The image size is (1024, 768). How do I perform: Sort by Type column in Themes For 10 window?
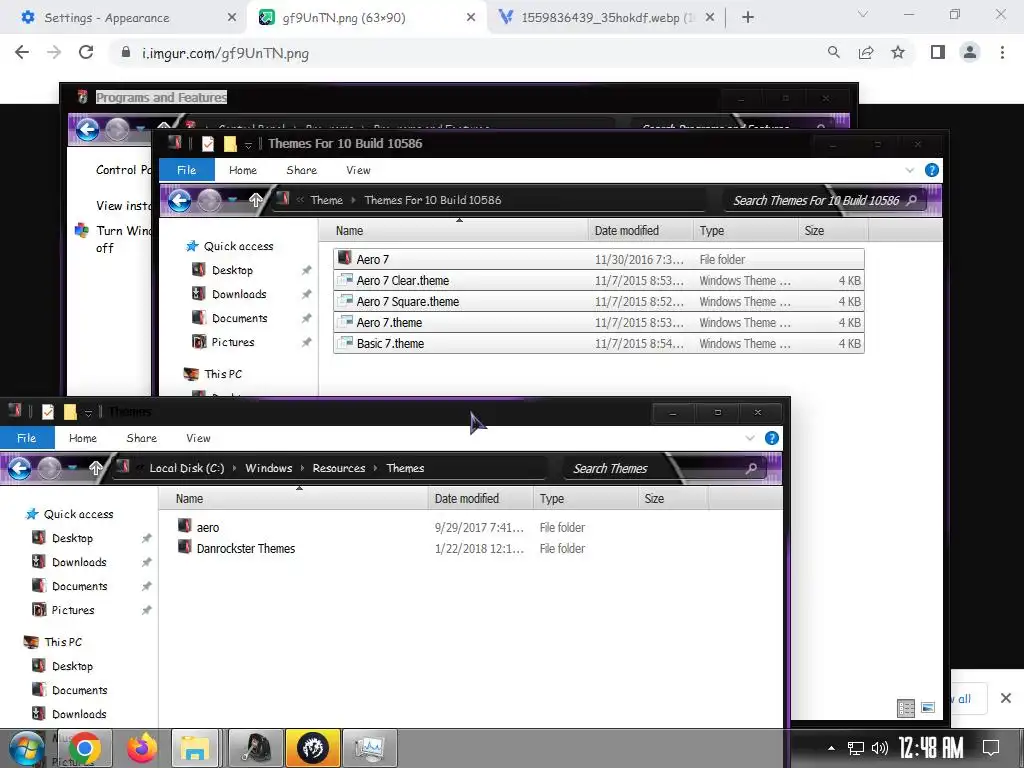(745, 231)
